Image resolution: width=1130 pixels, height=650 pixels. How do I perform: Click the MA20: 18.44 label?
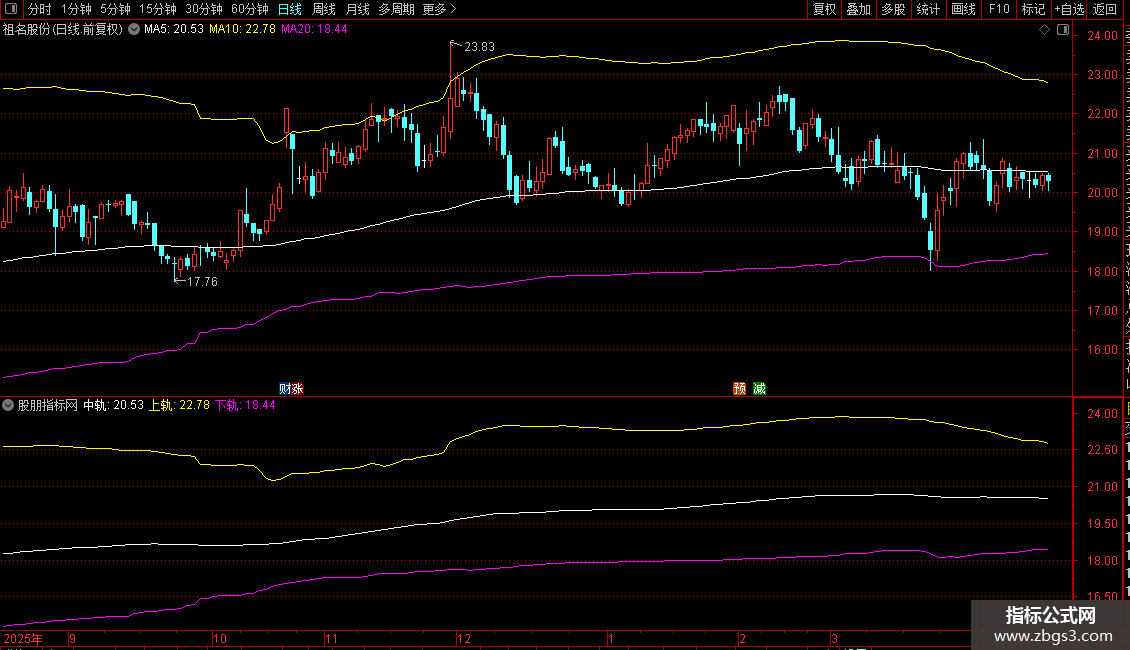point(314,30)
